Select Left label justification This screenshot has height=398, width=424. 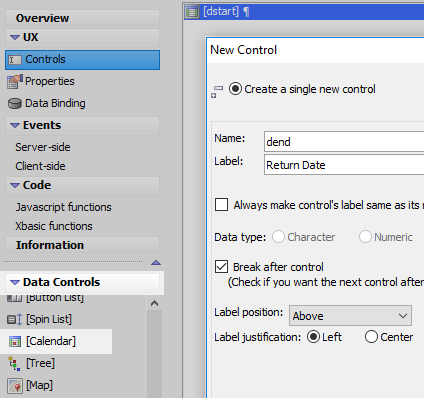coord(313,337)
